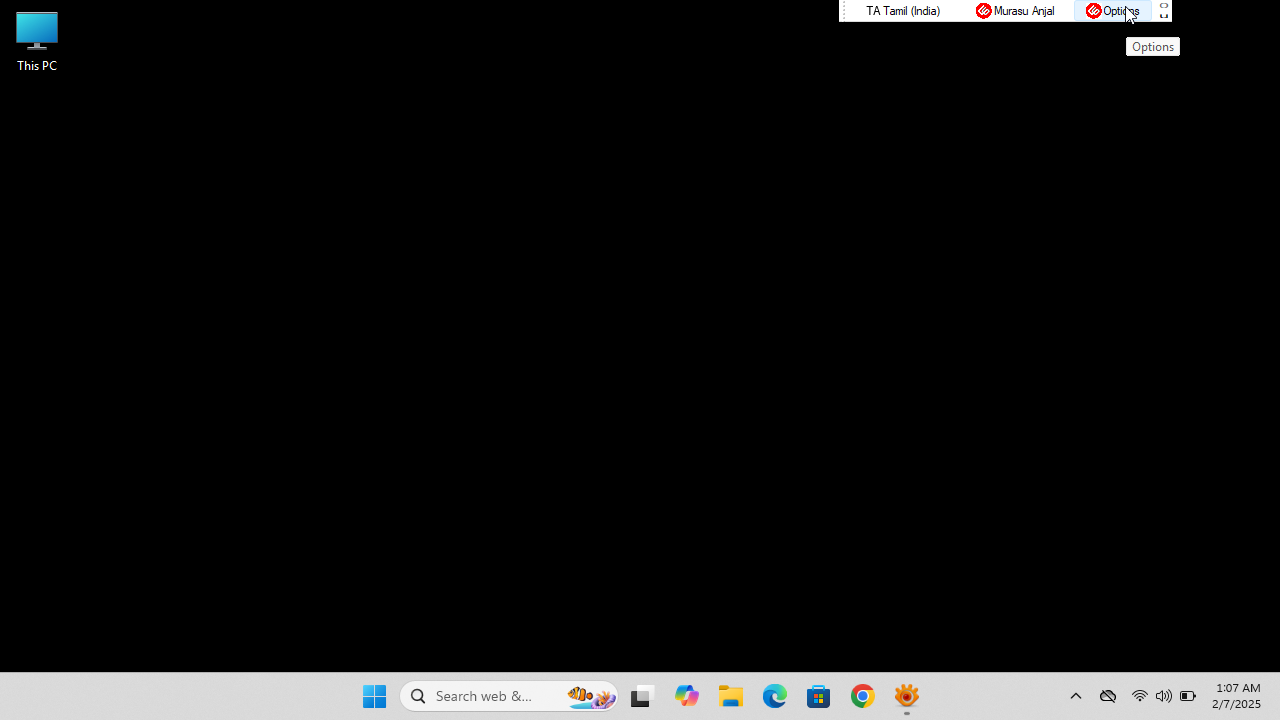Click the language bar minimize icon
The image size is (1280, 720).
pyautogui.click(x=1164, y=6)
